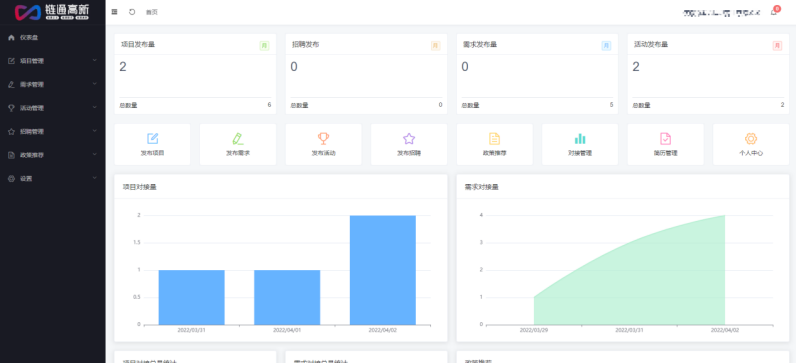Screen dimensions: 796x363
Task: Open 政策推荐 shortcut via yellow document icon
Action: (494, 138)
